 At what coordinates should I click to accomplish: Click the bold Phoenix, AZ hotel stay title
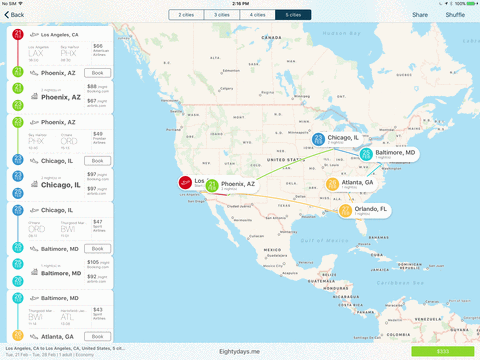click(x=61, y=97)
